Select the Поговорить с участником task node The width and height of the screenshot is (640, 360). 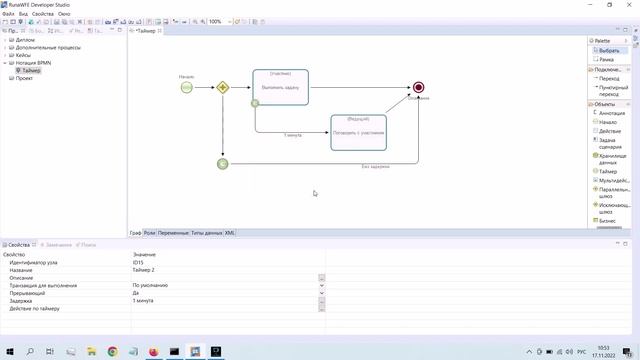[358, 133]
